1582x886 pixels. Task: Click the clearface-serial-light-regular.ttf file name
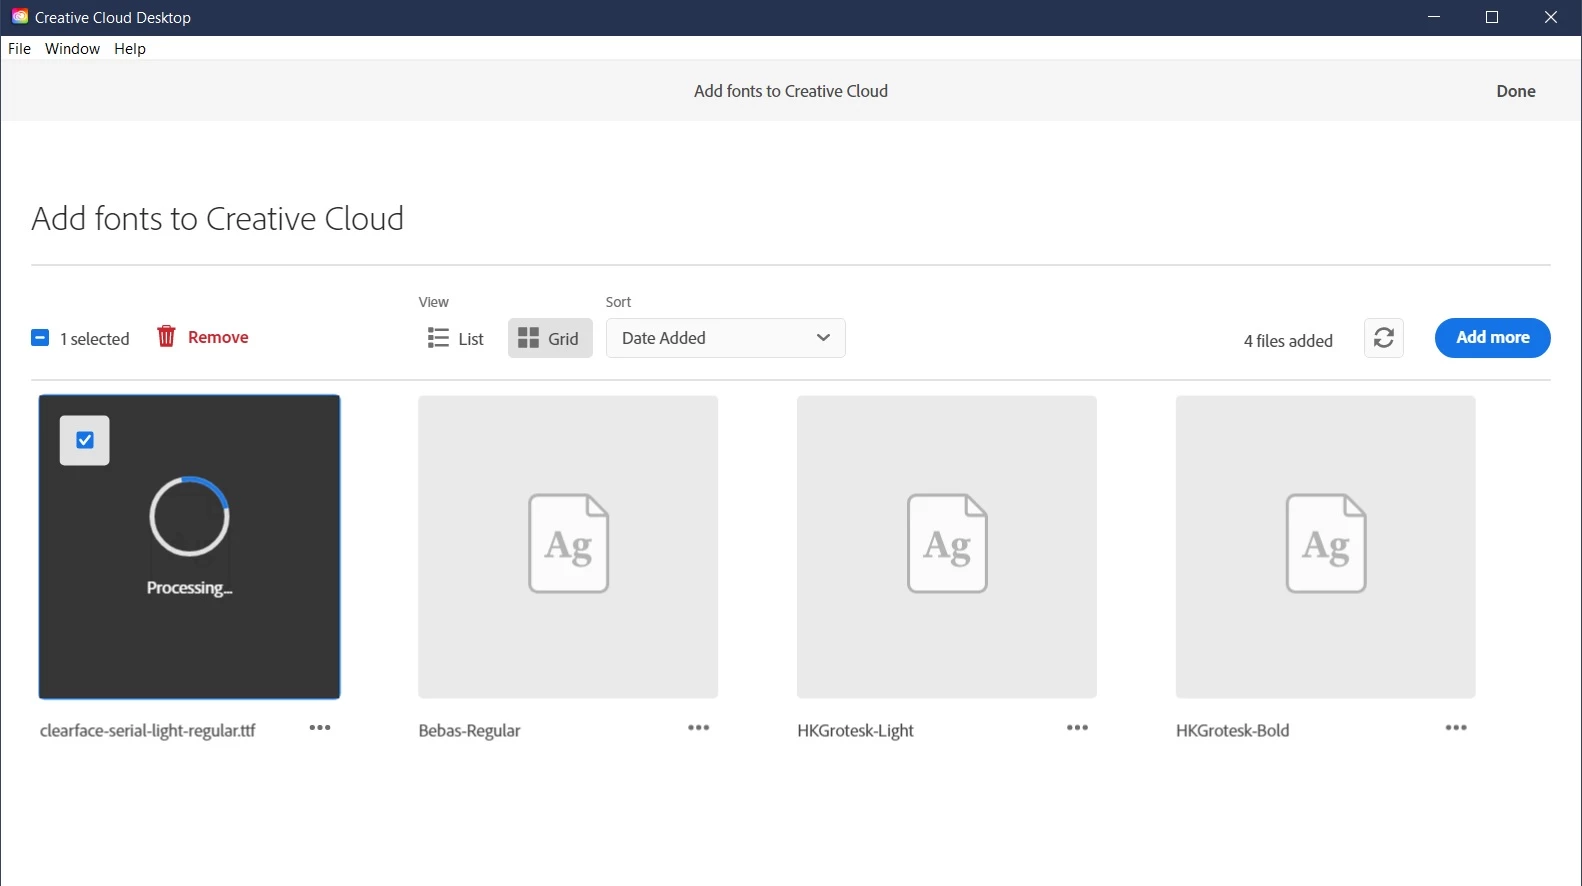click(x=147, y=731)
